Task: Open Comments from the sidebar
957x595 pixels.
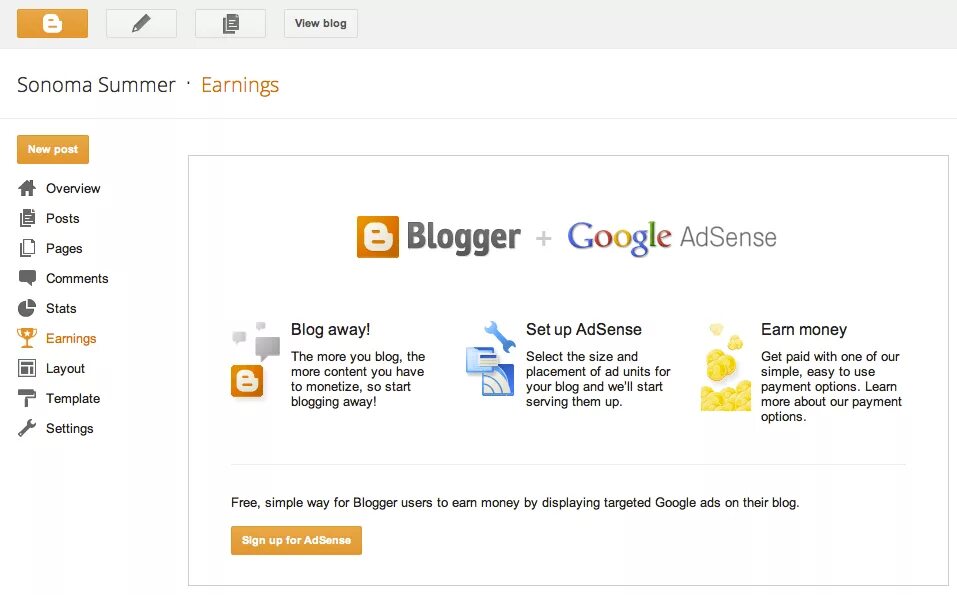Action: point(77,278)
